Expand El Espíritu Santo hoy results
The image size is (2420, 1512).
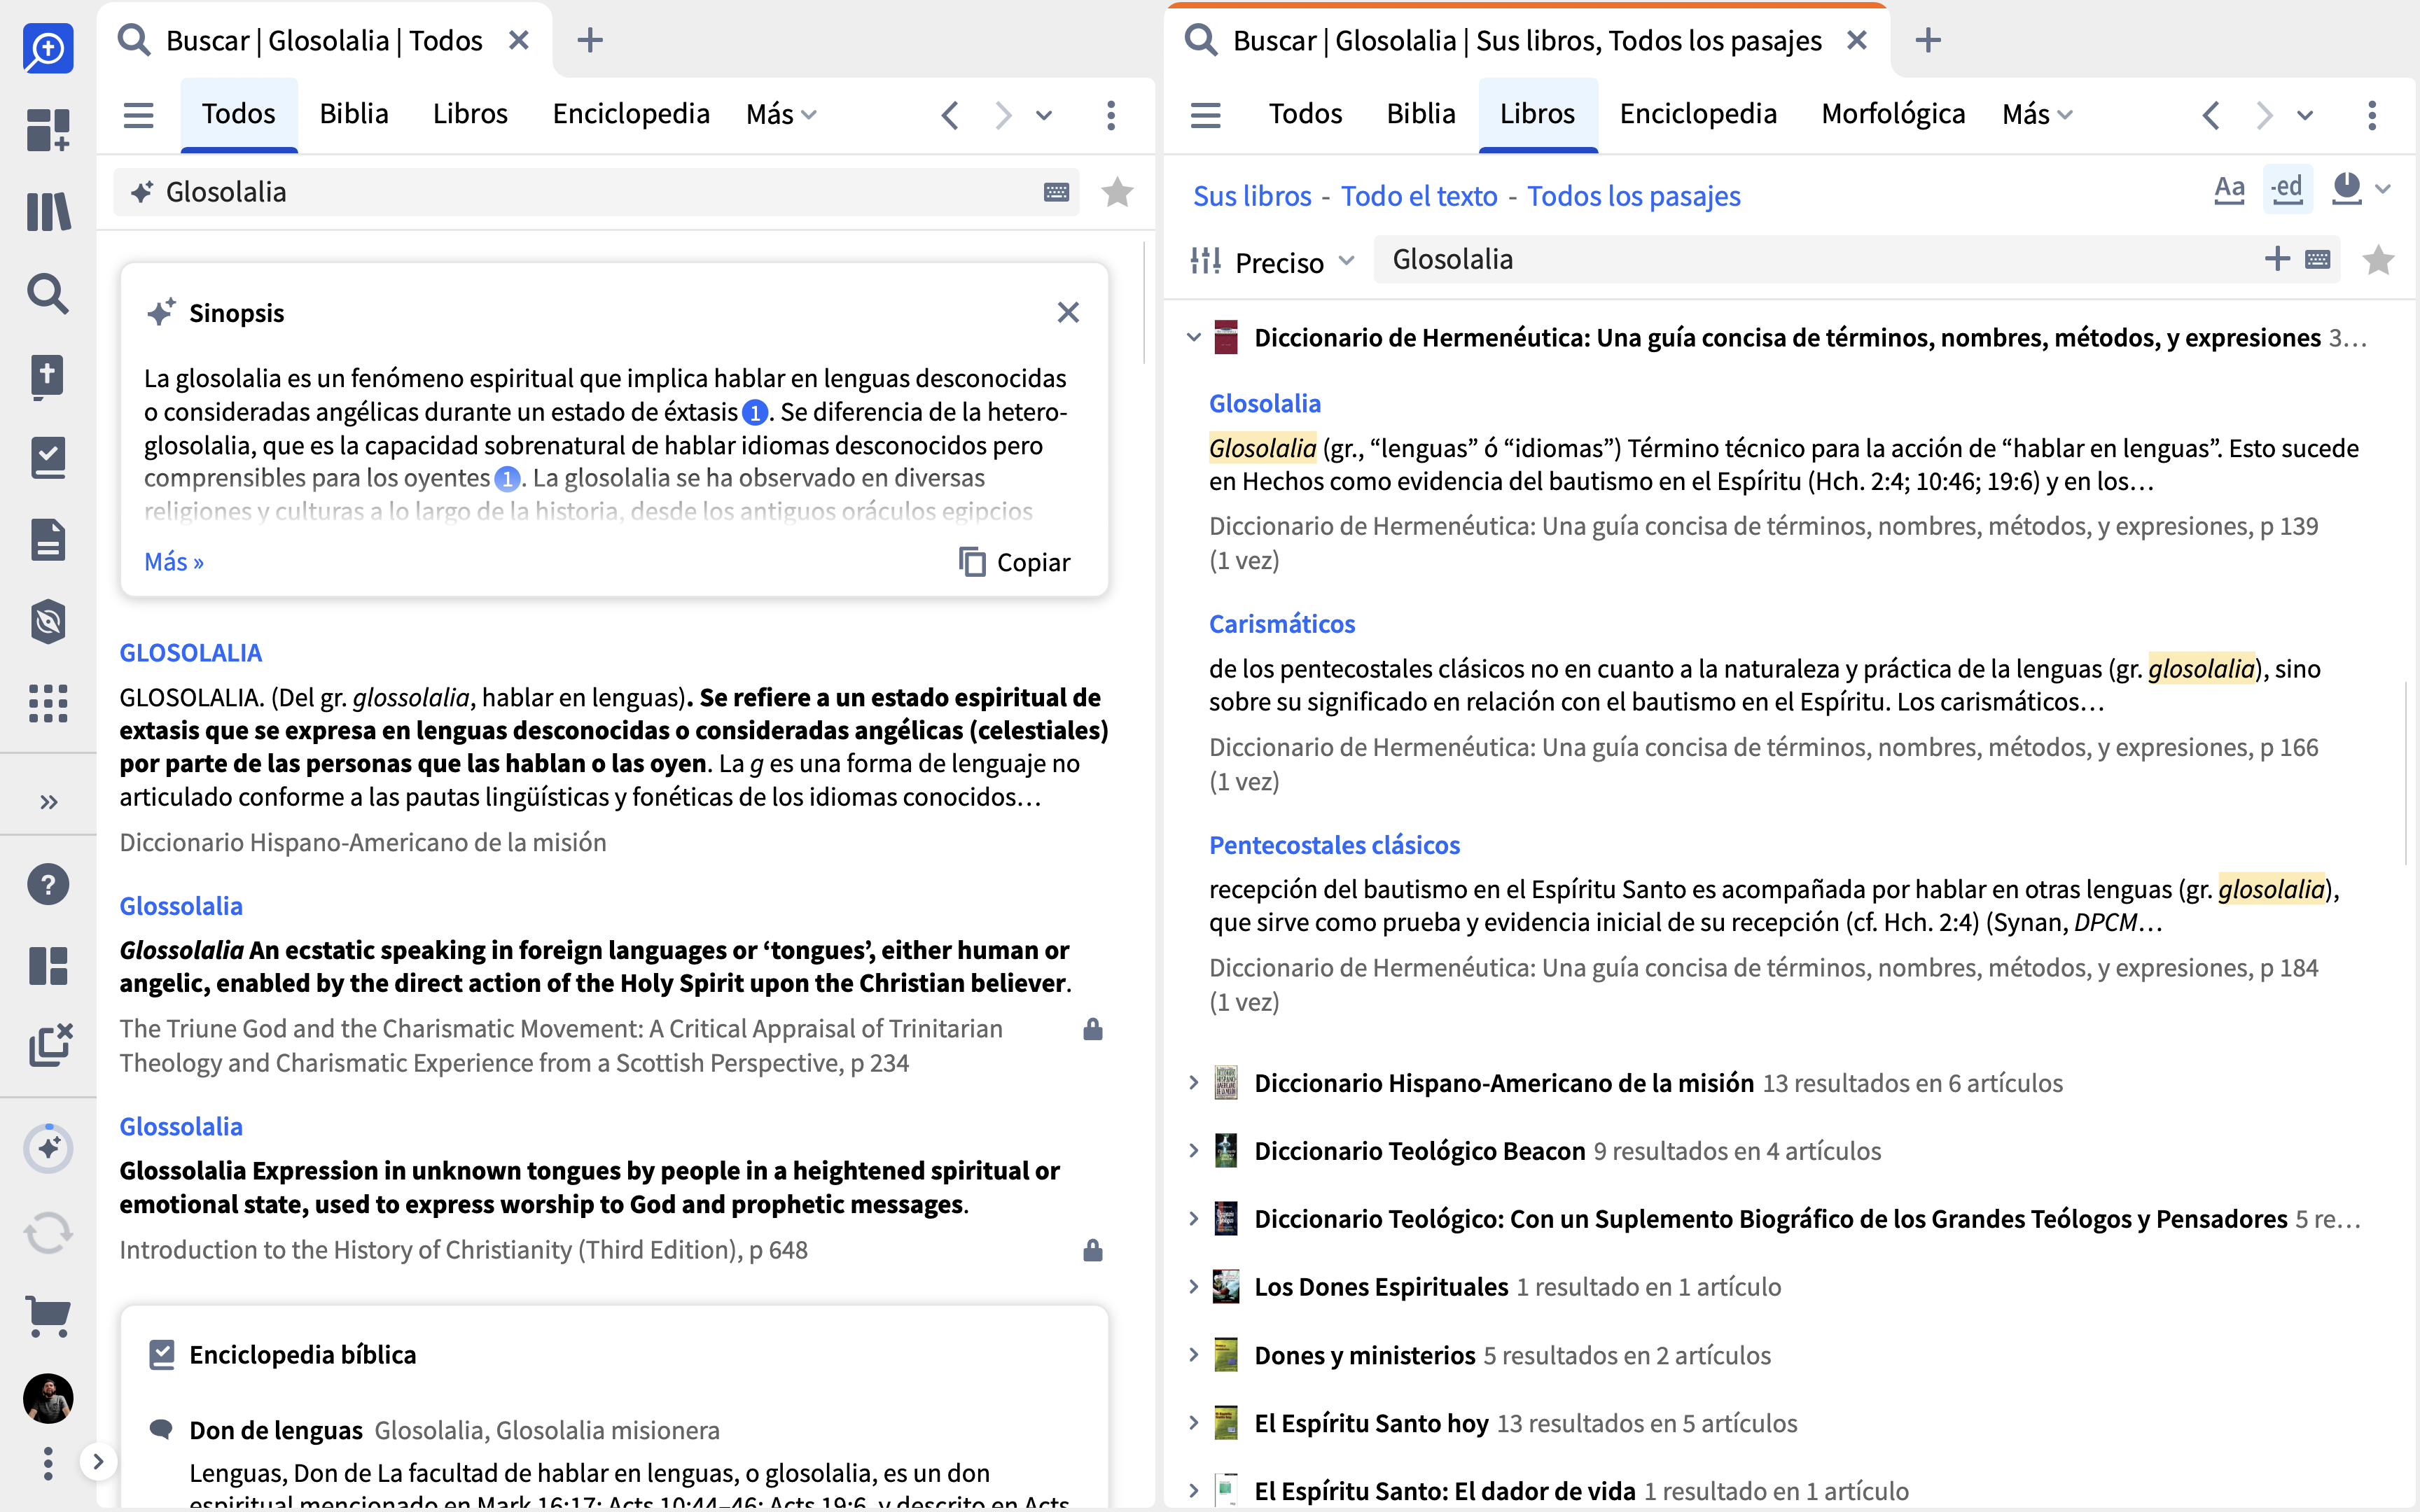tap(1193, 1423)
